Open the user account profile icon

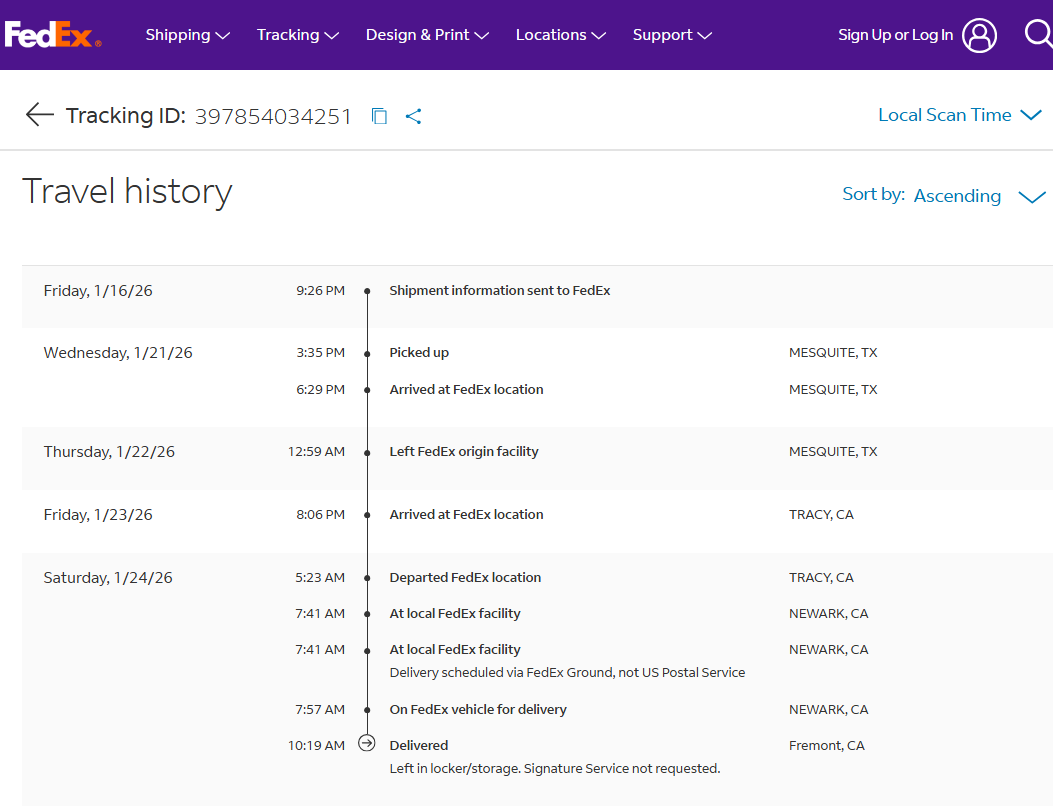point(979,35)
